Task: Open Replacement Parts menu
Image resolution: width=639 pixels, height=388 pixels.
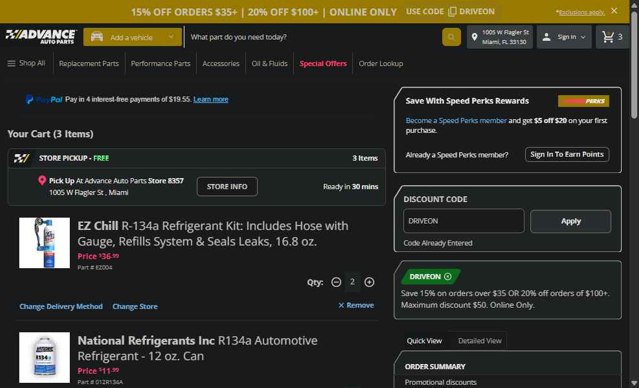Action: tap(89, 64)
